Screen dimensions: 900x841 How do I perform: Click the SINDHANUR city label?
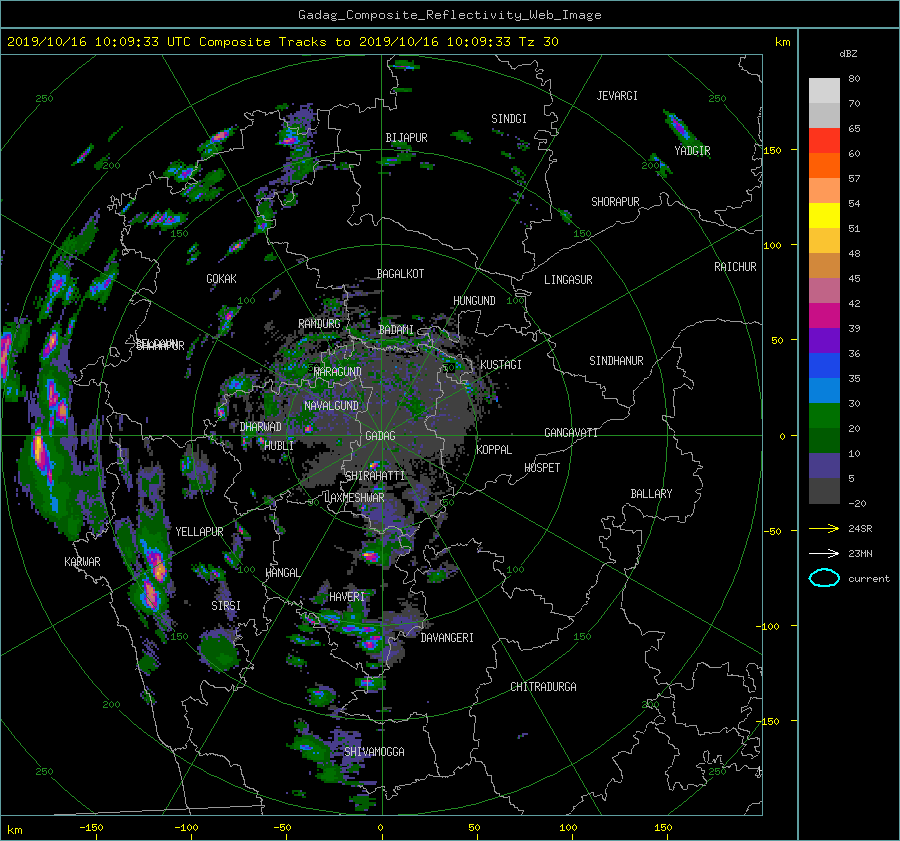pyautogui.click(x=616, y=361)
